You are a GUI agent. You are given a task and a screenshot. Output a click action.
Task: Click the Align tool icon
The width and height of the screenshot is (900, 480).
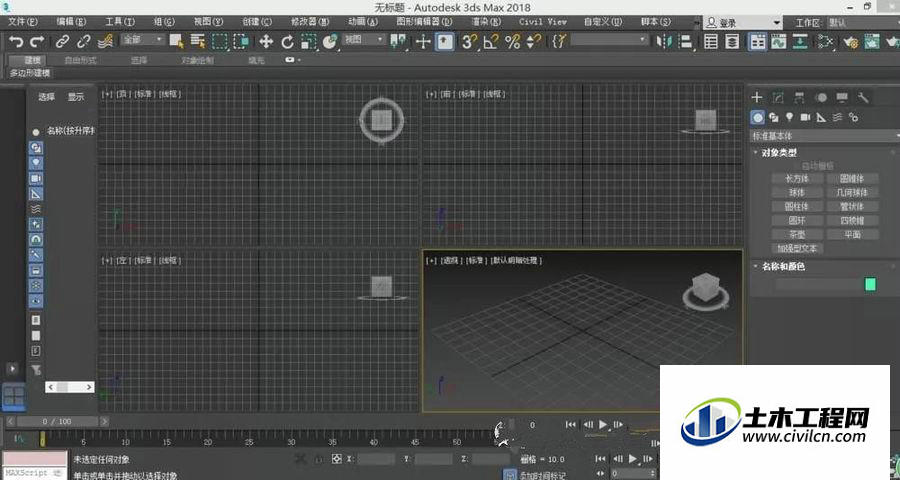[x=686, y=41]
